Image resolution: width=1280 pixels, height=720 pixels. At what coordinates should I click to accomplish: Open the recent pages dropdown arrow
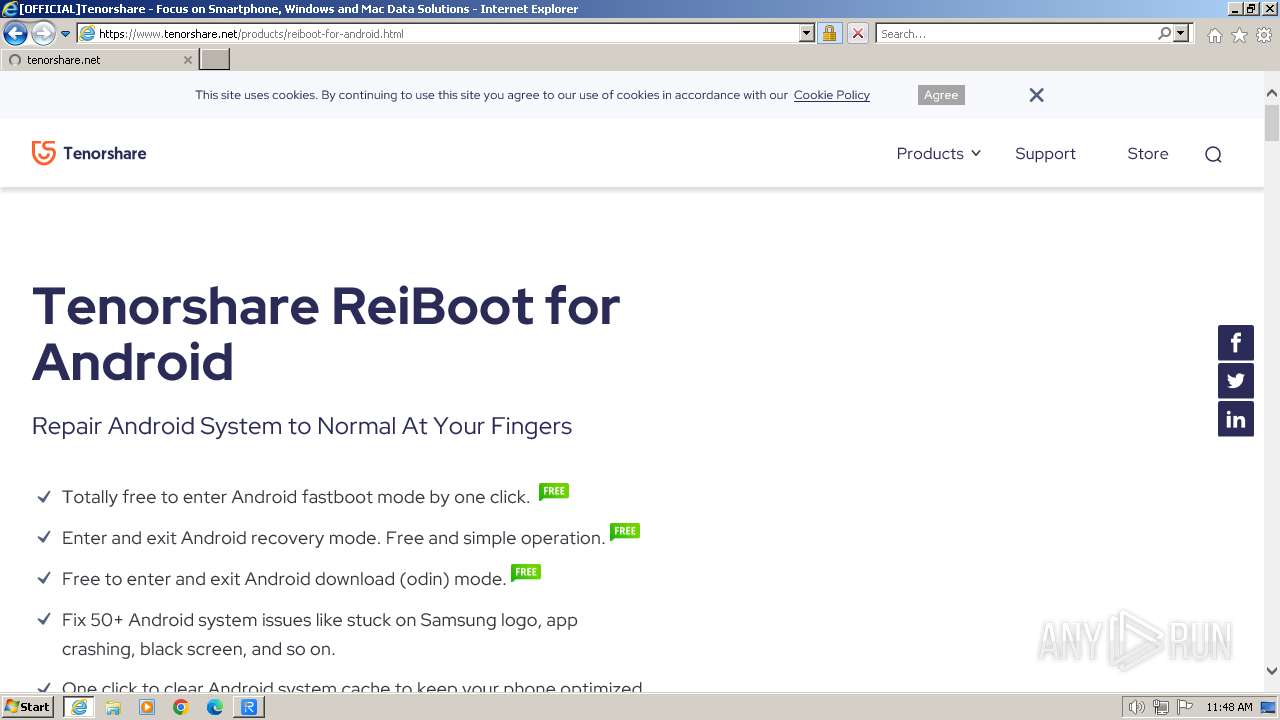[x=65, y=34]
